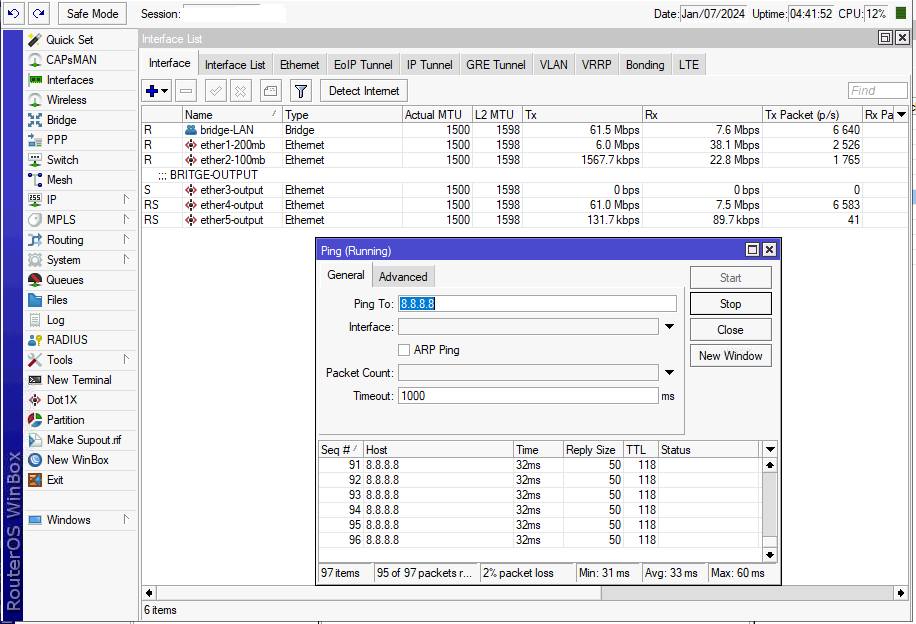Open ping results columns dropdown arrow
916x624 pixels.
pos(770,449)
